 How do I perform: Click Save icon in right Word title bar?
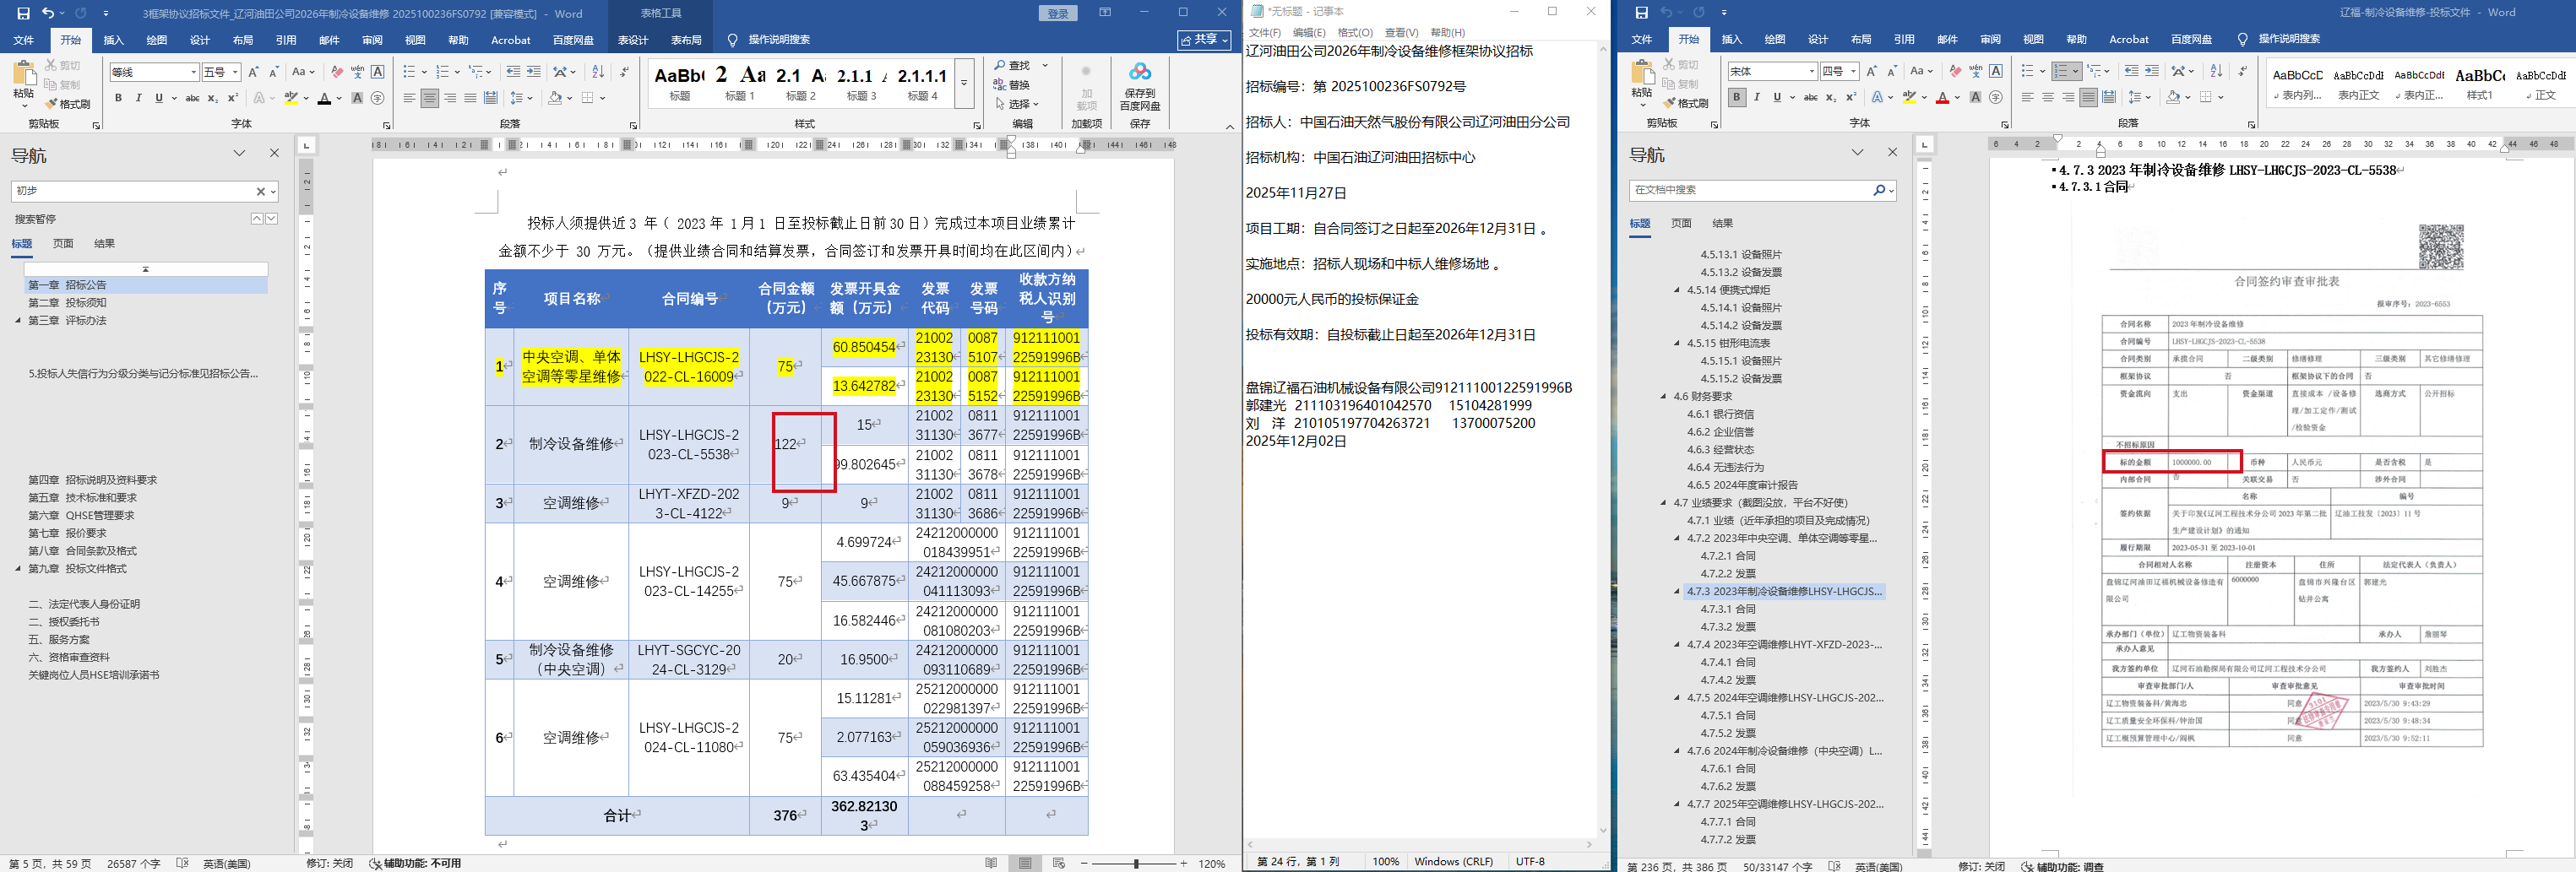pyautogui.click(x=1641, y=13)
